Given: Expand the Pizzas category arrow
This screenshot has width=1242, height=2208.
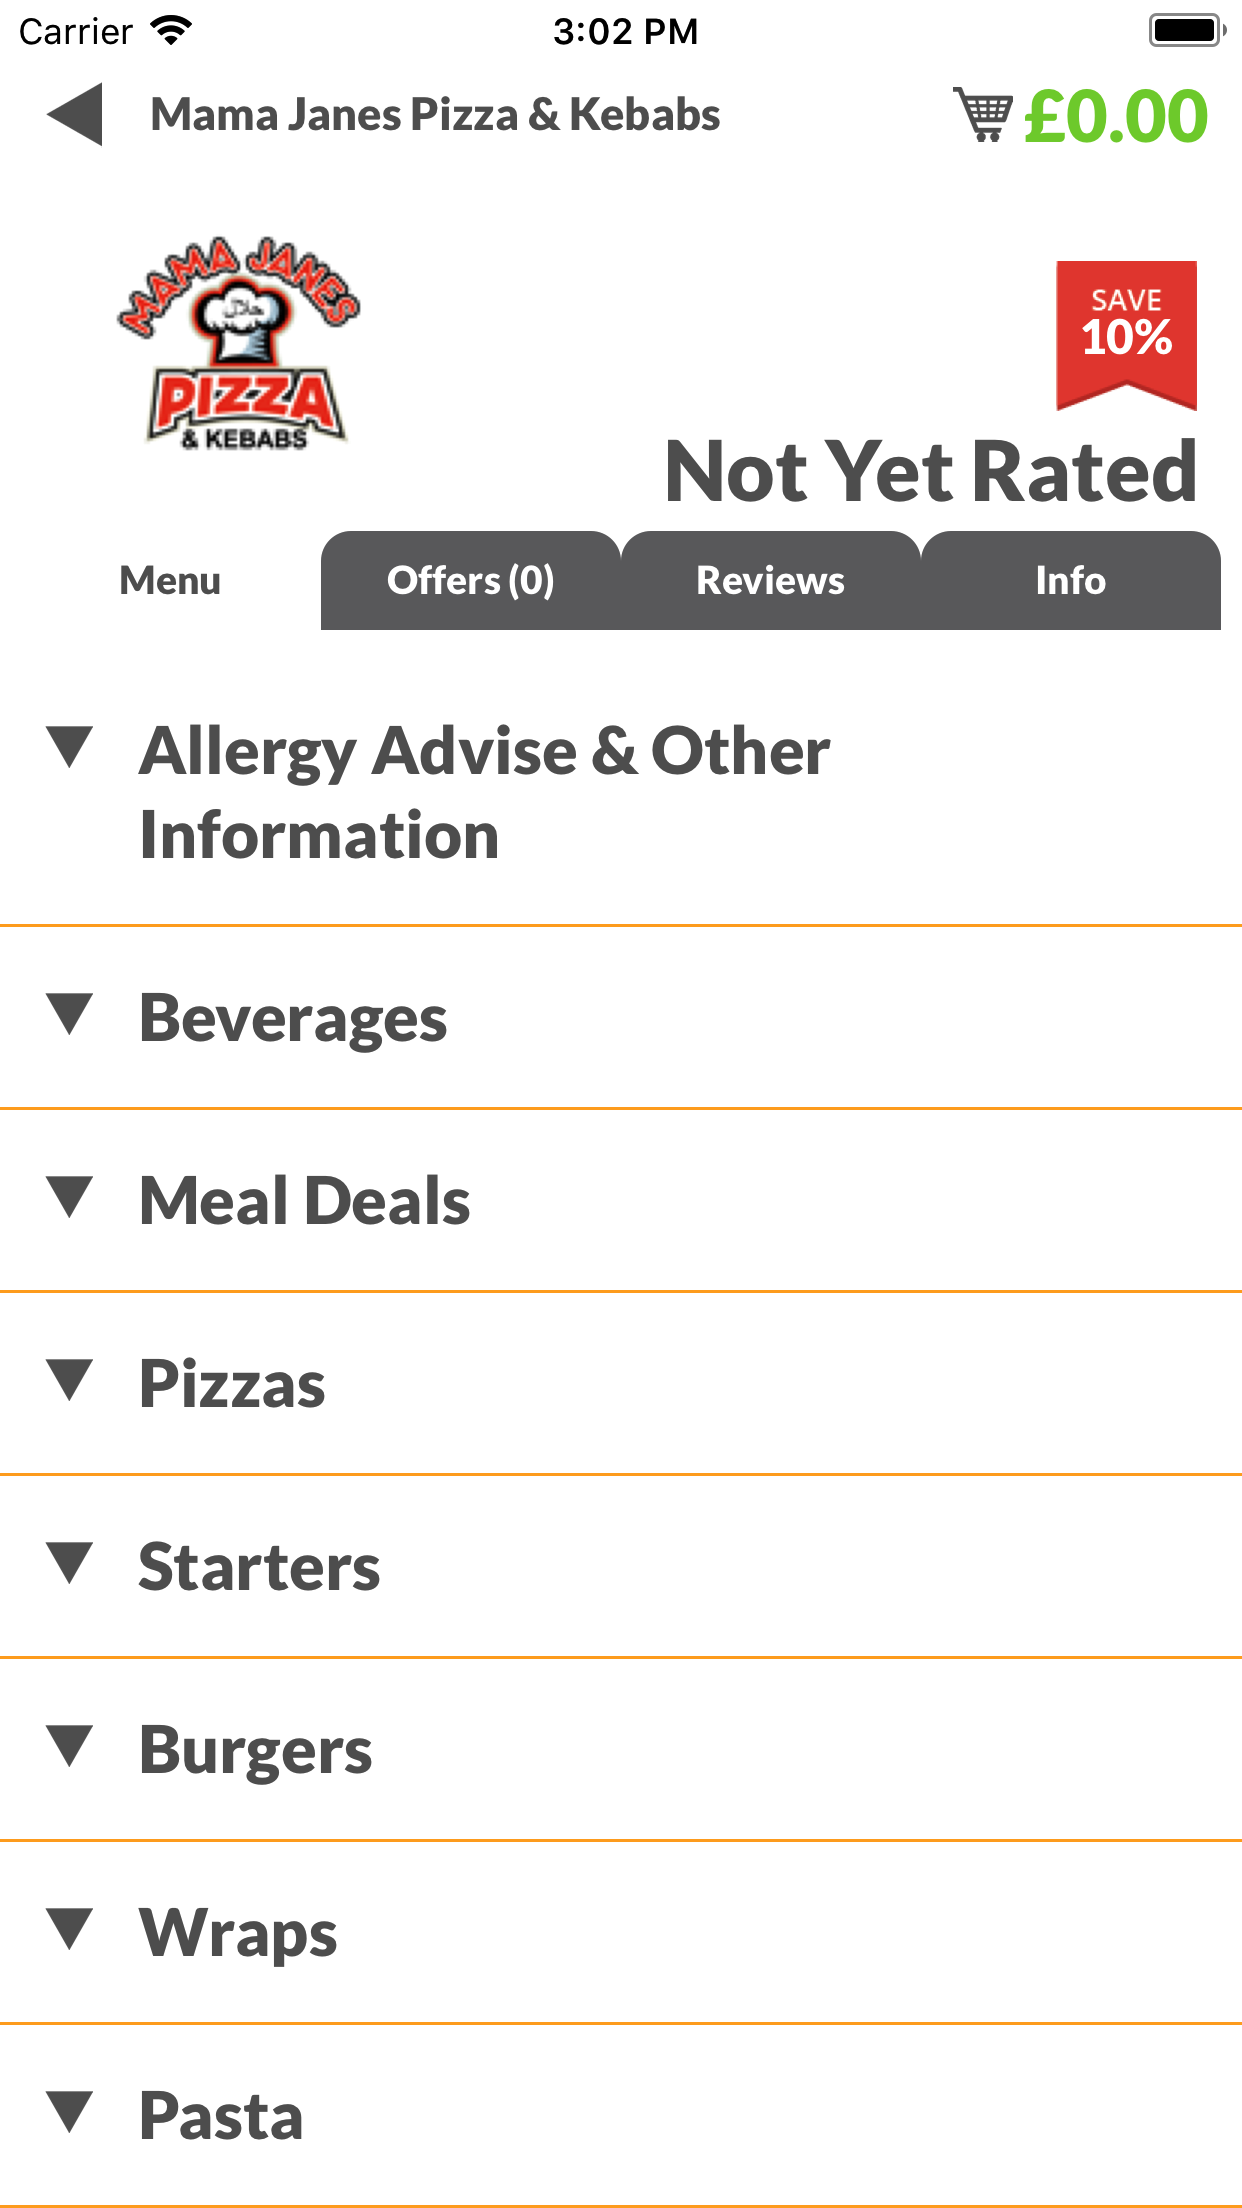Looking at the screenshot, I should pos(70,1380).
